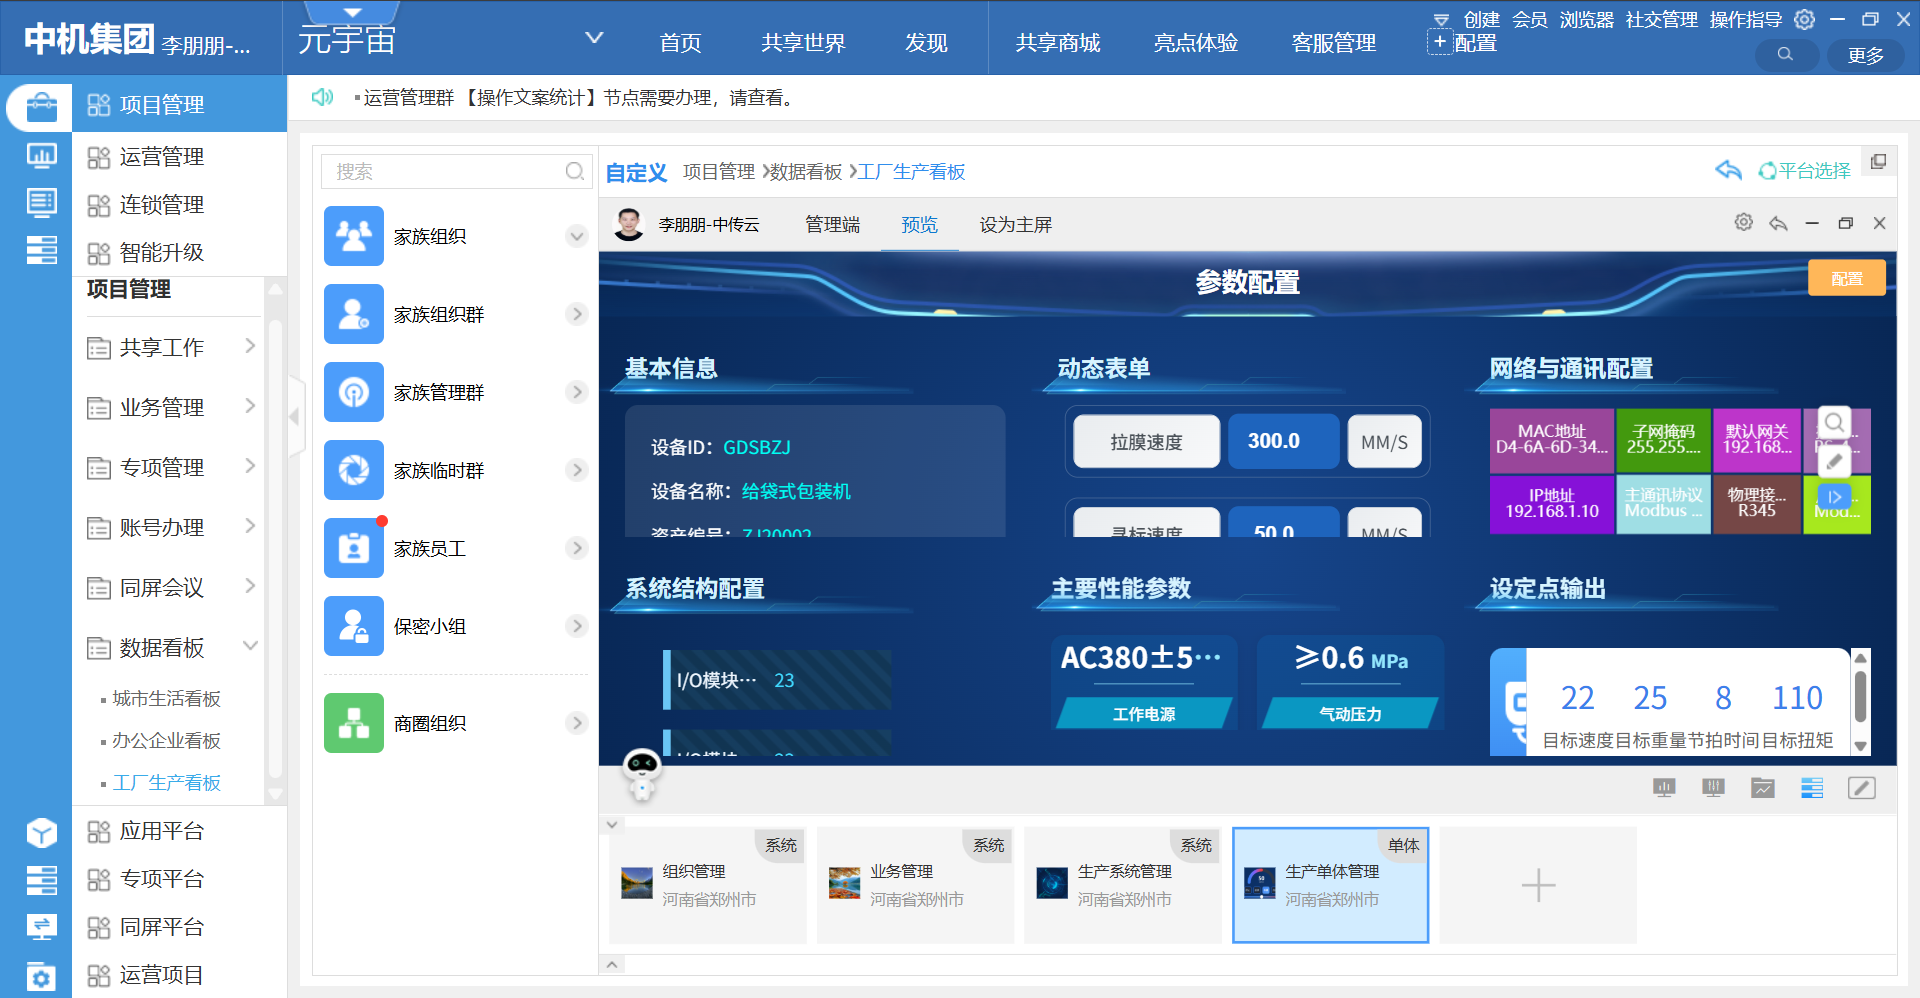Open the robot assistant mascot
The image size is (1920, 998).
pyautogui.click(x=641, y=773)
